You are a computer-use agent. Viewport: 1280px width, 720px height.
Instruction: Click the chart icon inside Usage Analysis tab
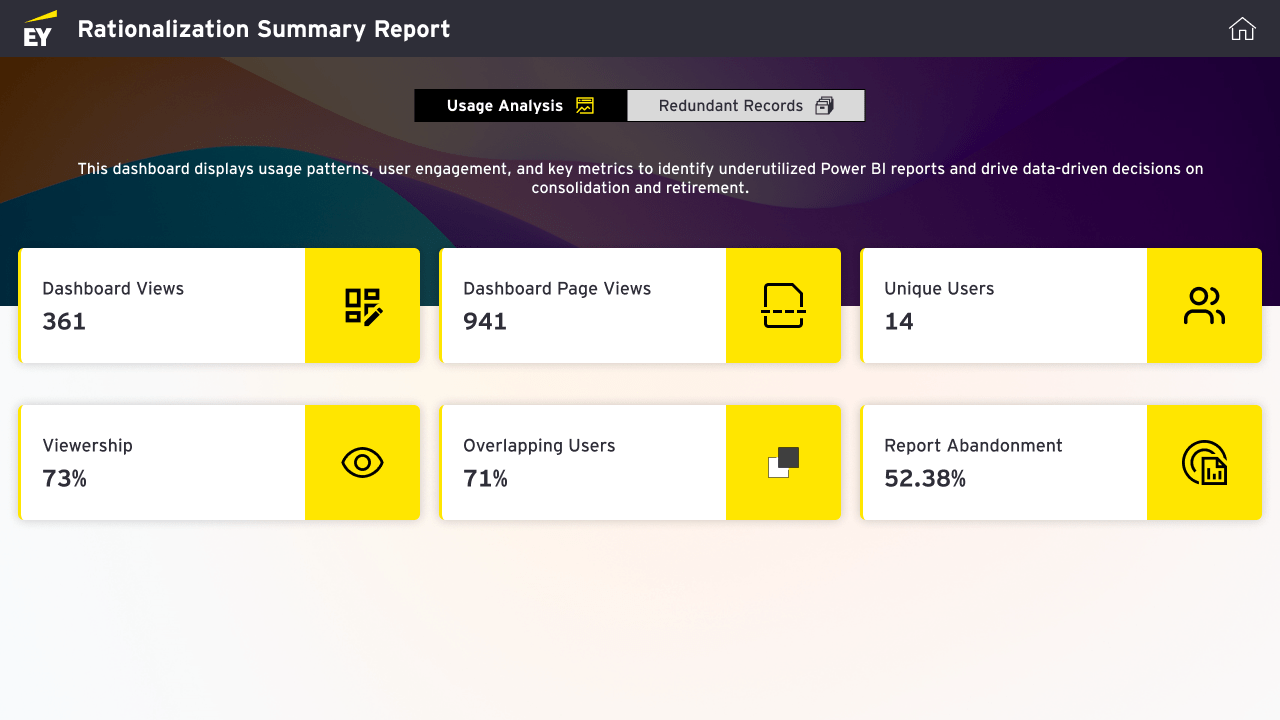(585, 106)
